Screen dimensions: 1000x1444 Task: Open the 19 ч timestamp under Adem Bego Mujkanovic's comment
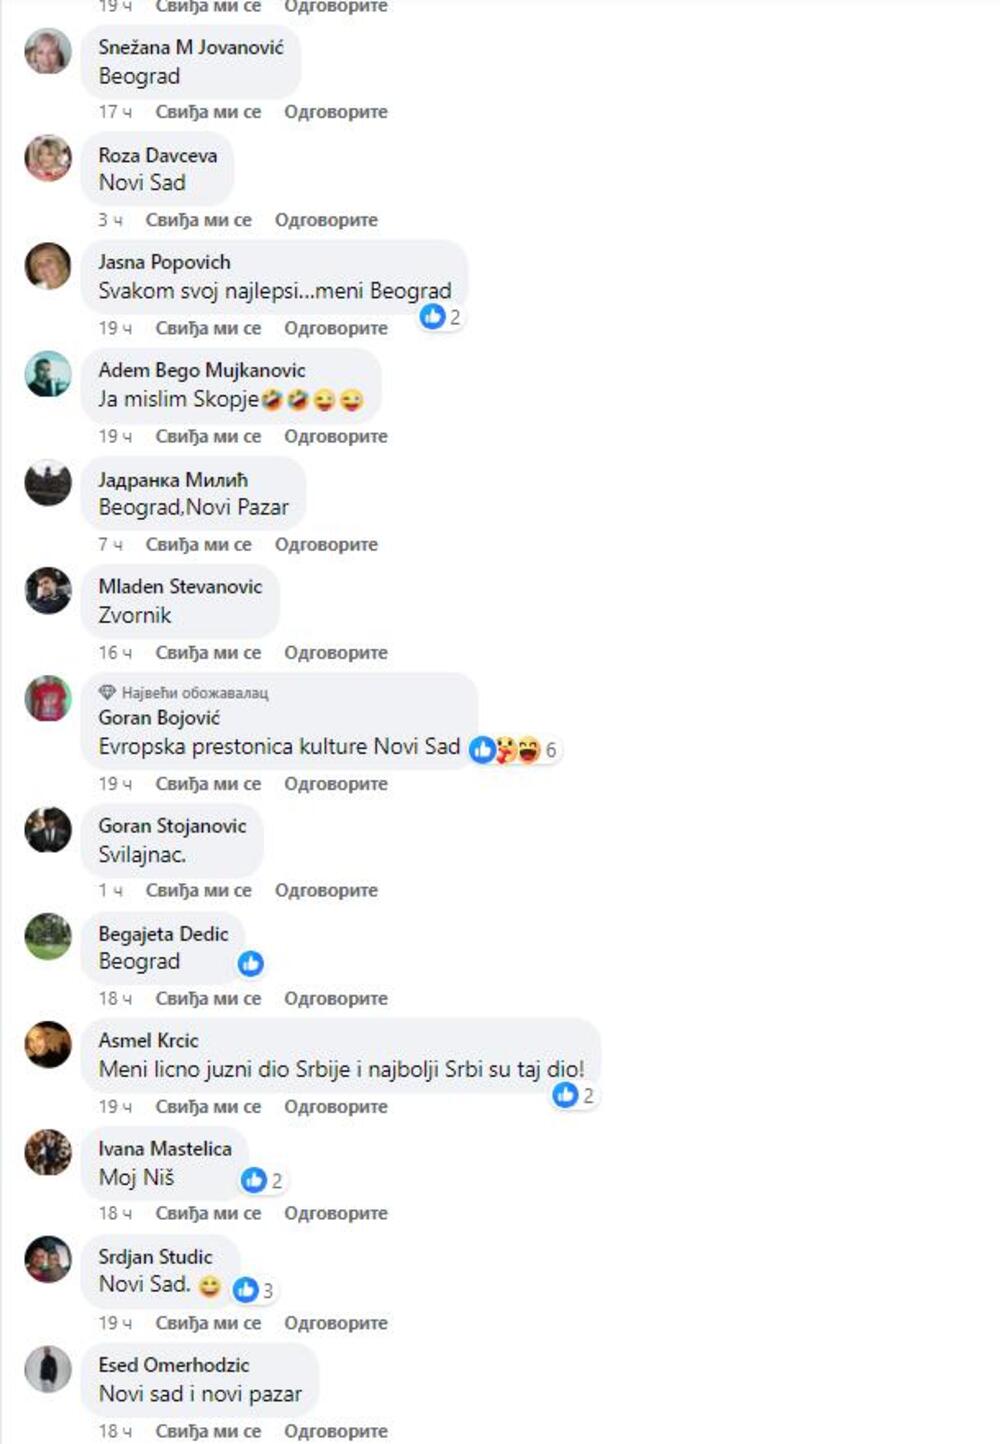pyautogui.click(x=115, y=437)
